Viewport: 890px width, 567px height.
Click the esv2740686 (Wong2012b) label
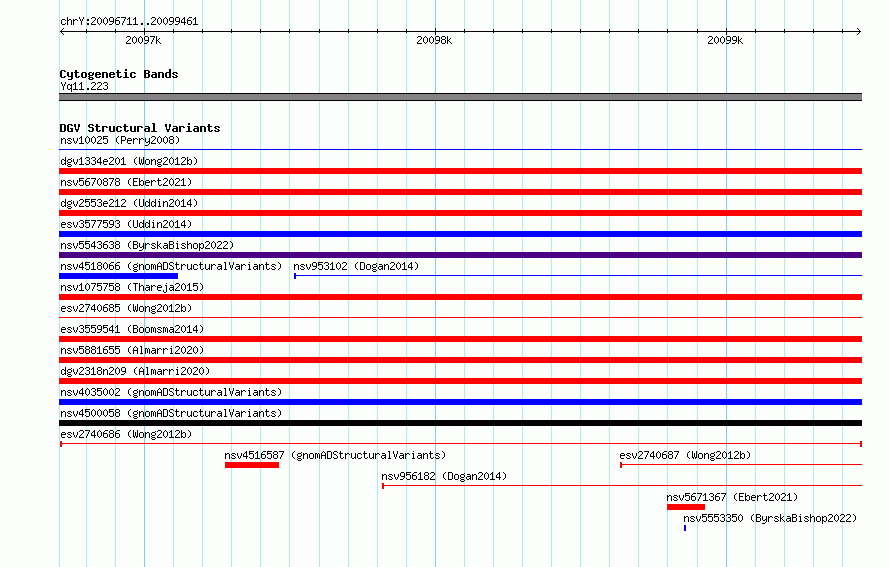coord(126,434)
